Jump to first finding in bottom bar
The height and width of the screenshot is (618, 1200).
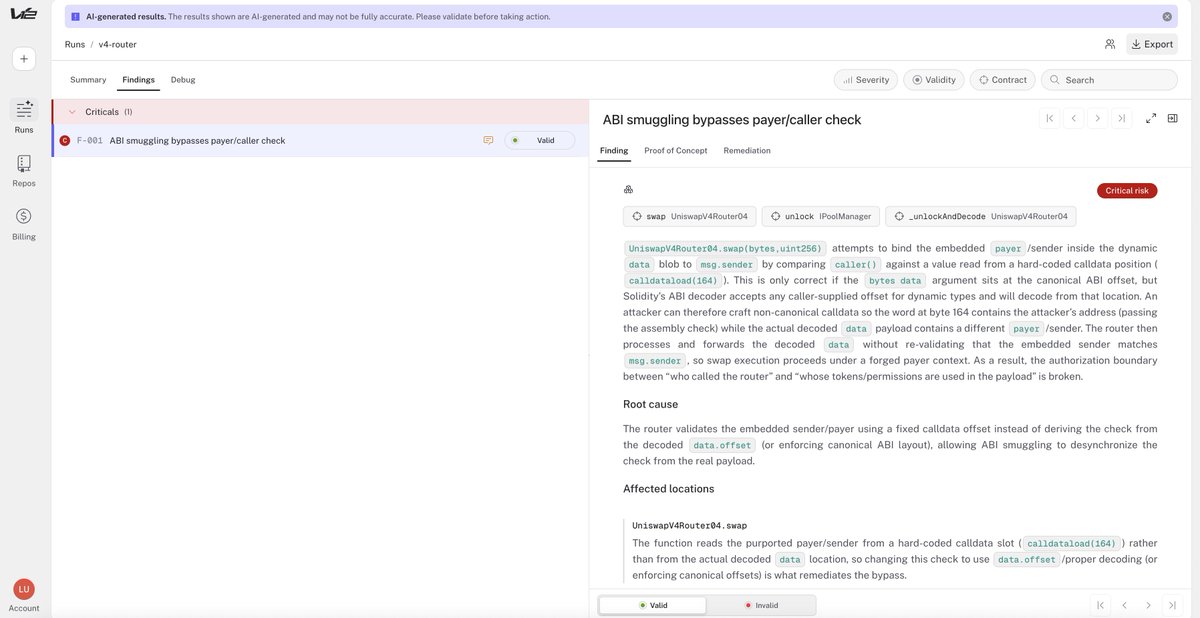pos(1100,605)
